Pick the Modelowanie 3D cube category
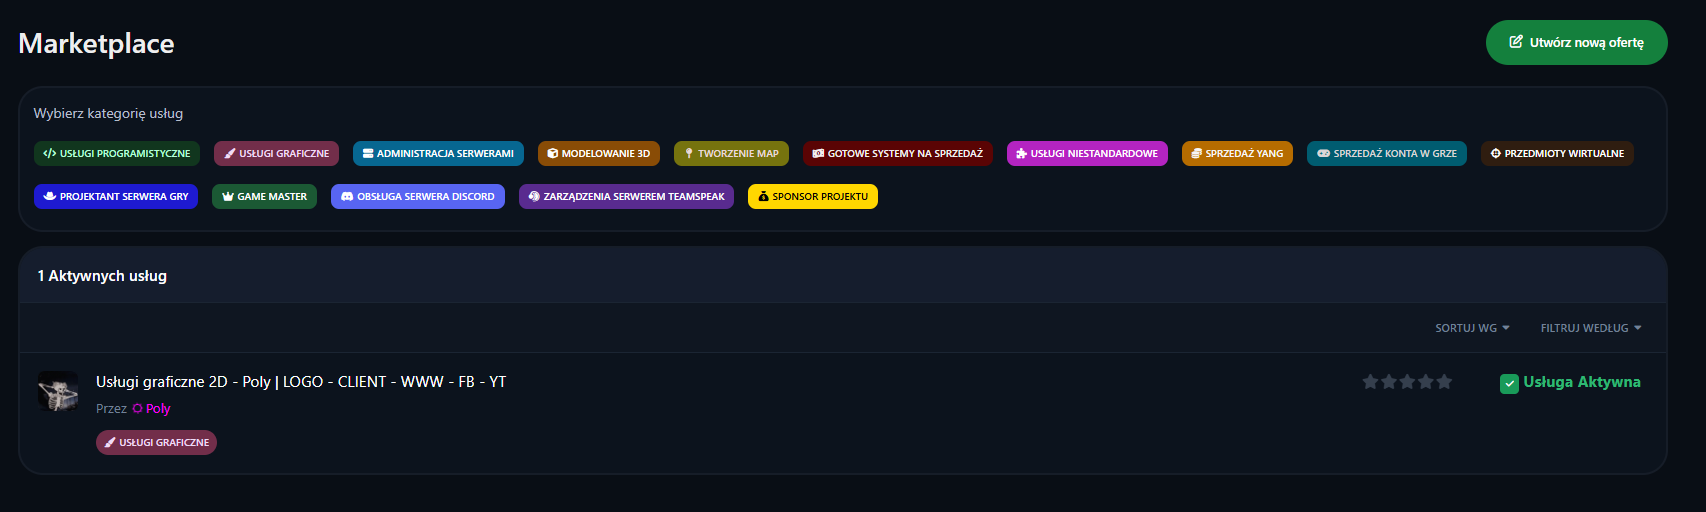This screenshot has height=512, width=1706. (598, 154)
